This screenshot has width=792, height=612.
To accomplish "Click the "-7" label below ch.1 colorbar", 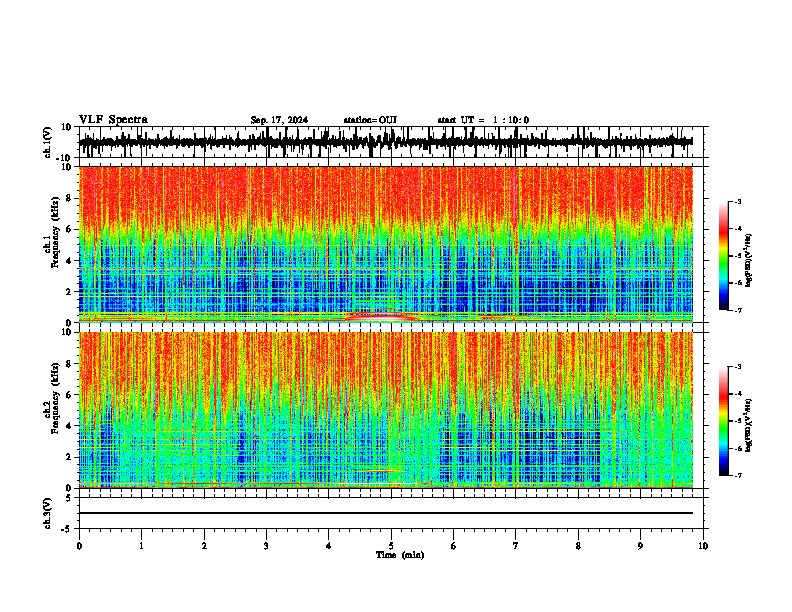I will pos(737,310).
